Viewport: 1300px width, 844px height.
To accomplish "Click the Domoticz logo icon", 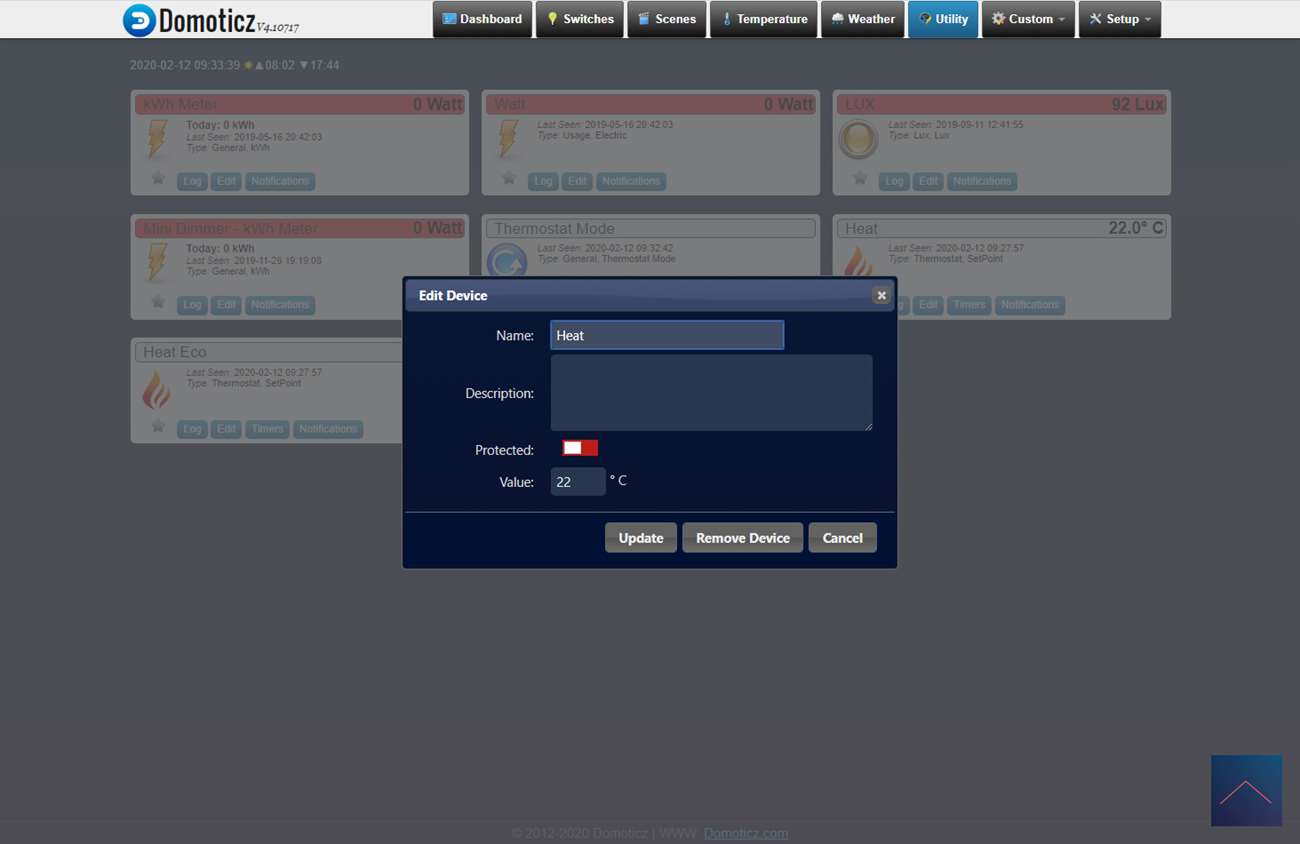I will 139,20.
